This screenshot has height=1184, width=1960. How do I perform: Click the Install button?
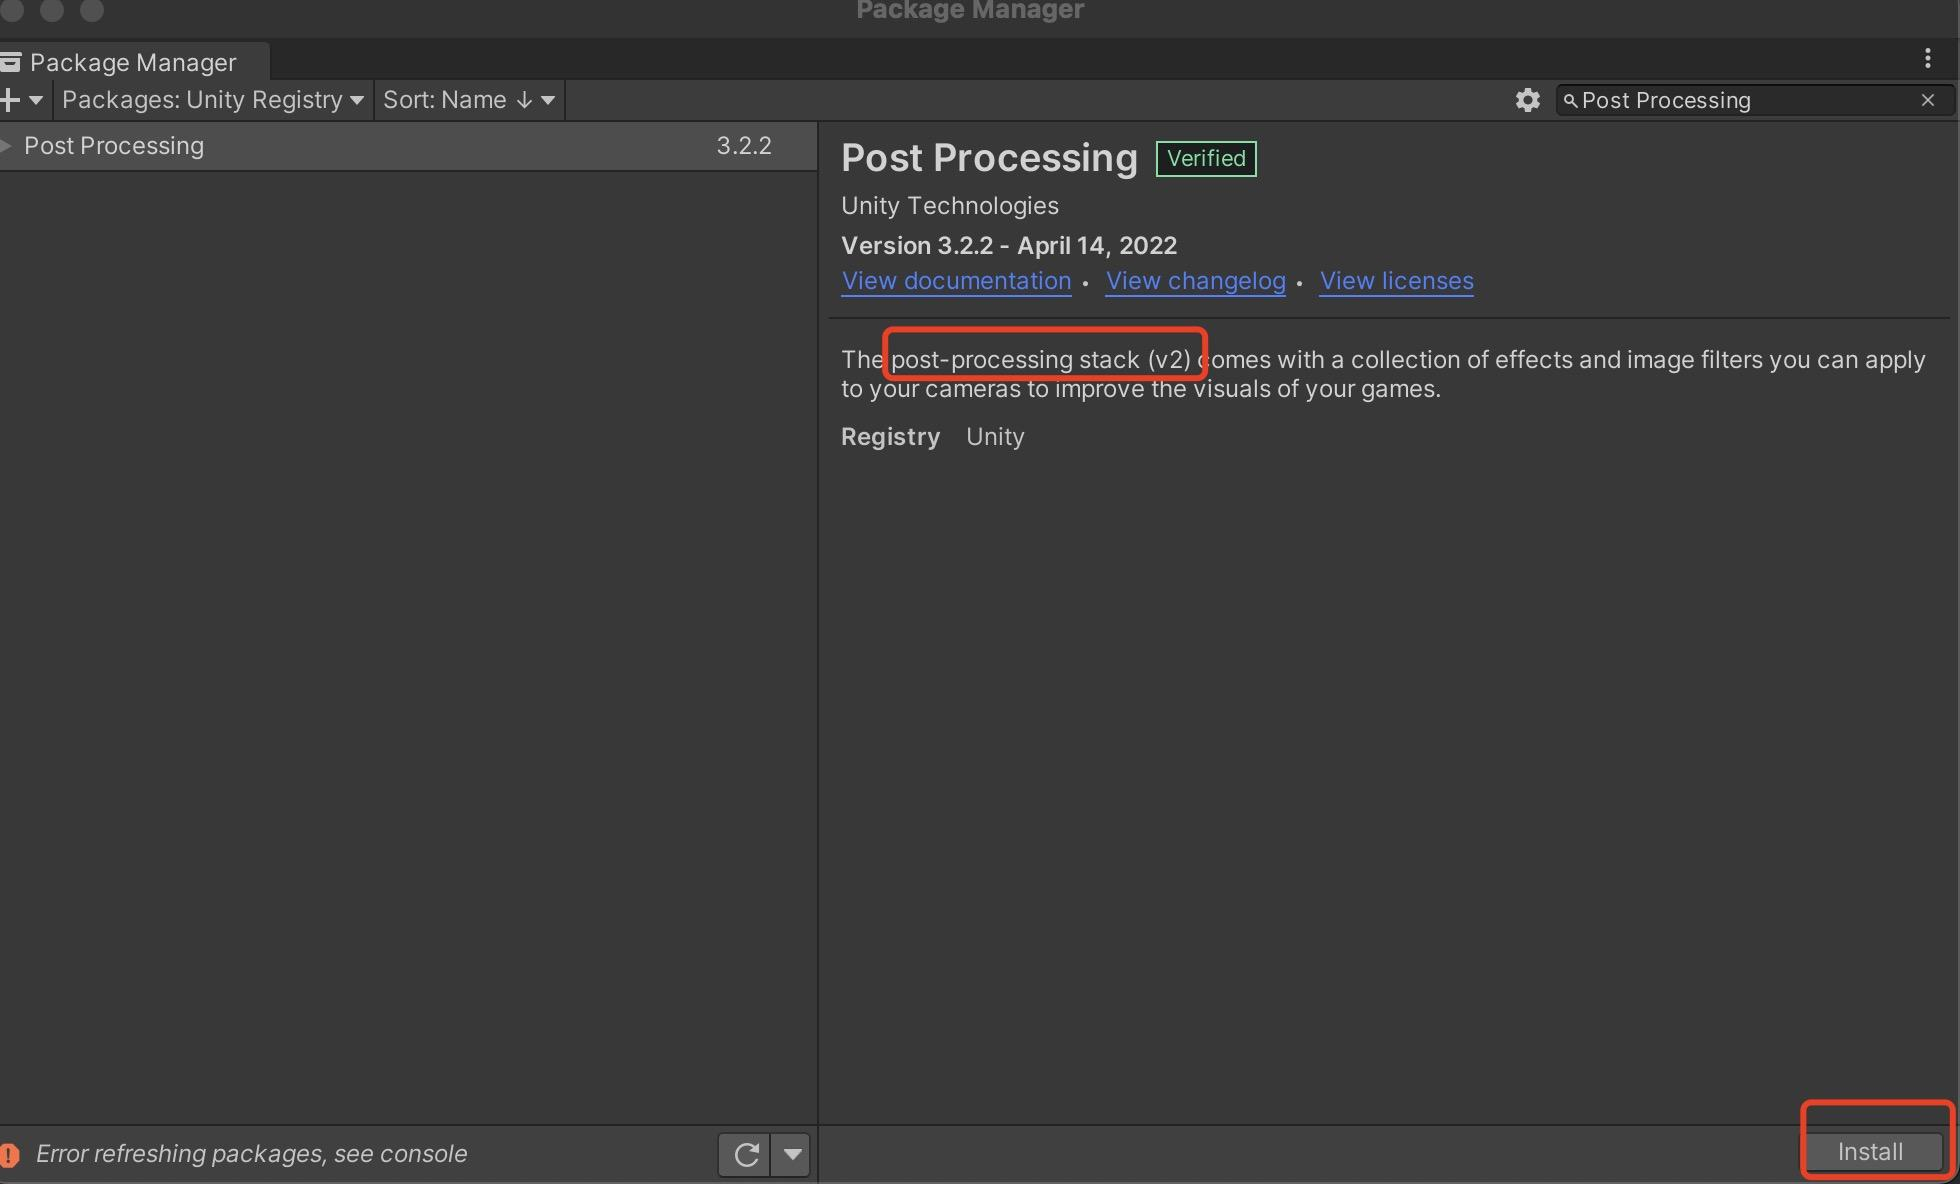pyautogui.click(x=1870, y=1152)
